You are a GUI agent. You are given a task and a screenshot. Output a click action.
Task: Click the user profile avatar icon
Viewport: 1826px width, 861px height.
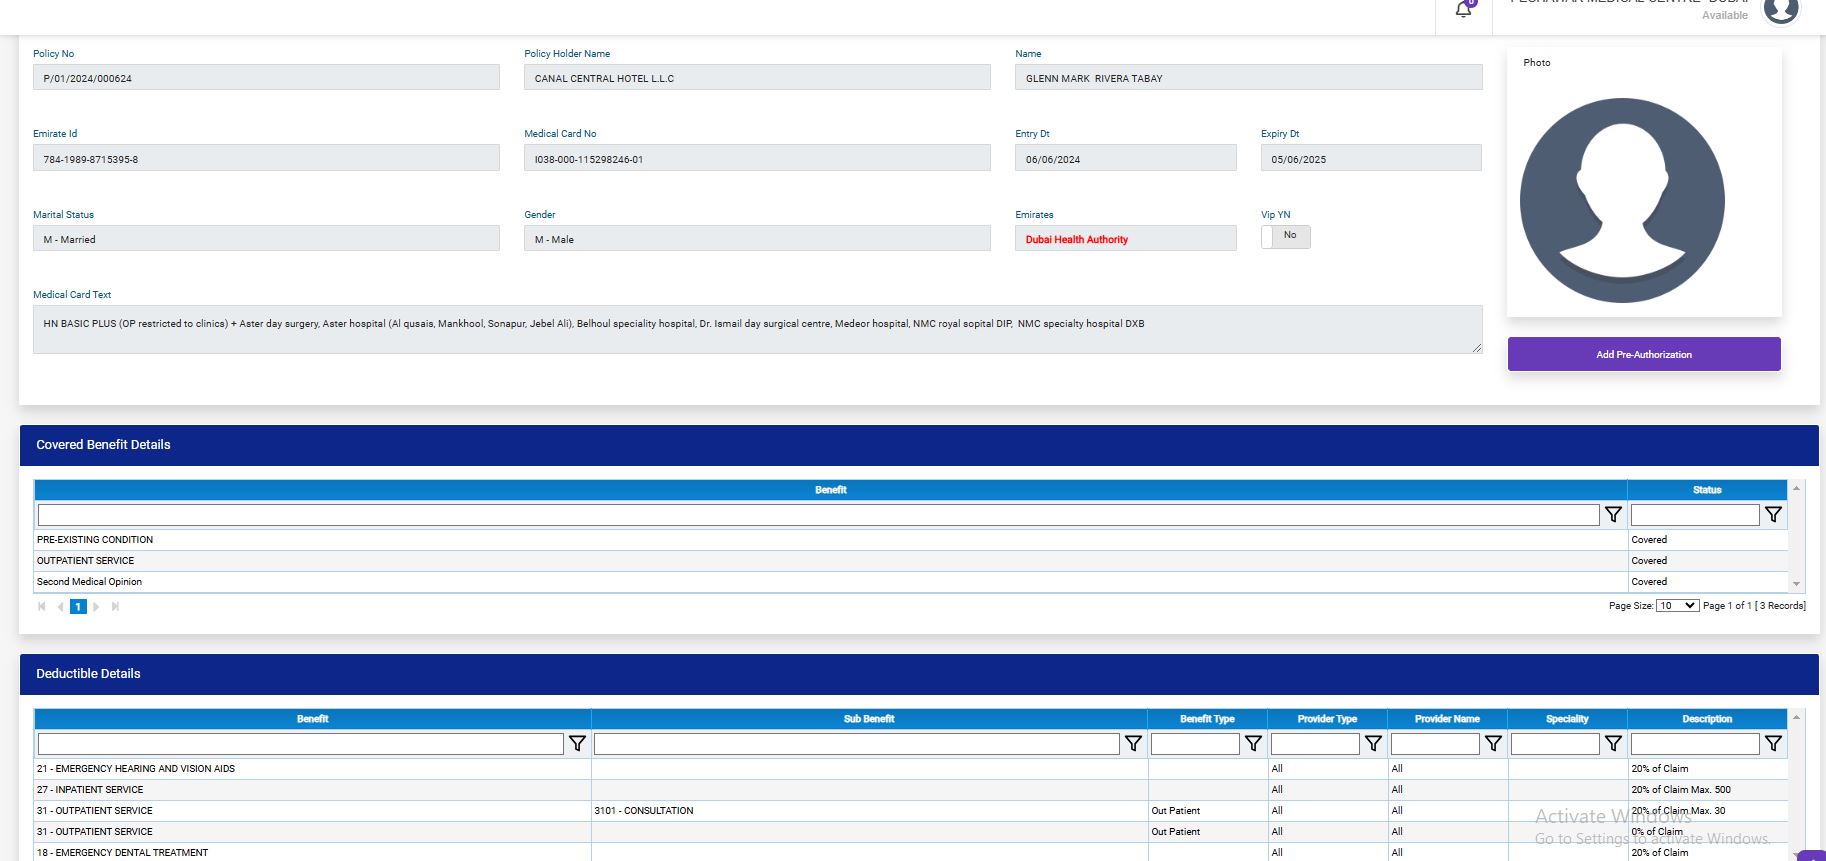[1781, 11]
